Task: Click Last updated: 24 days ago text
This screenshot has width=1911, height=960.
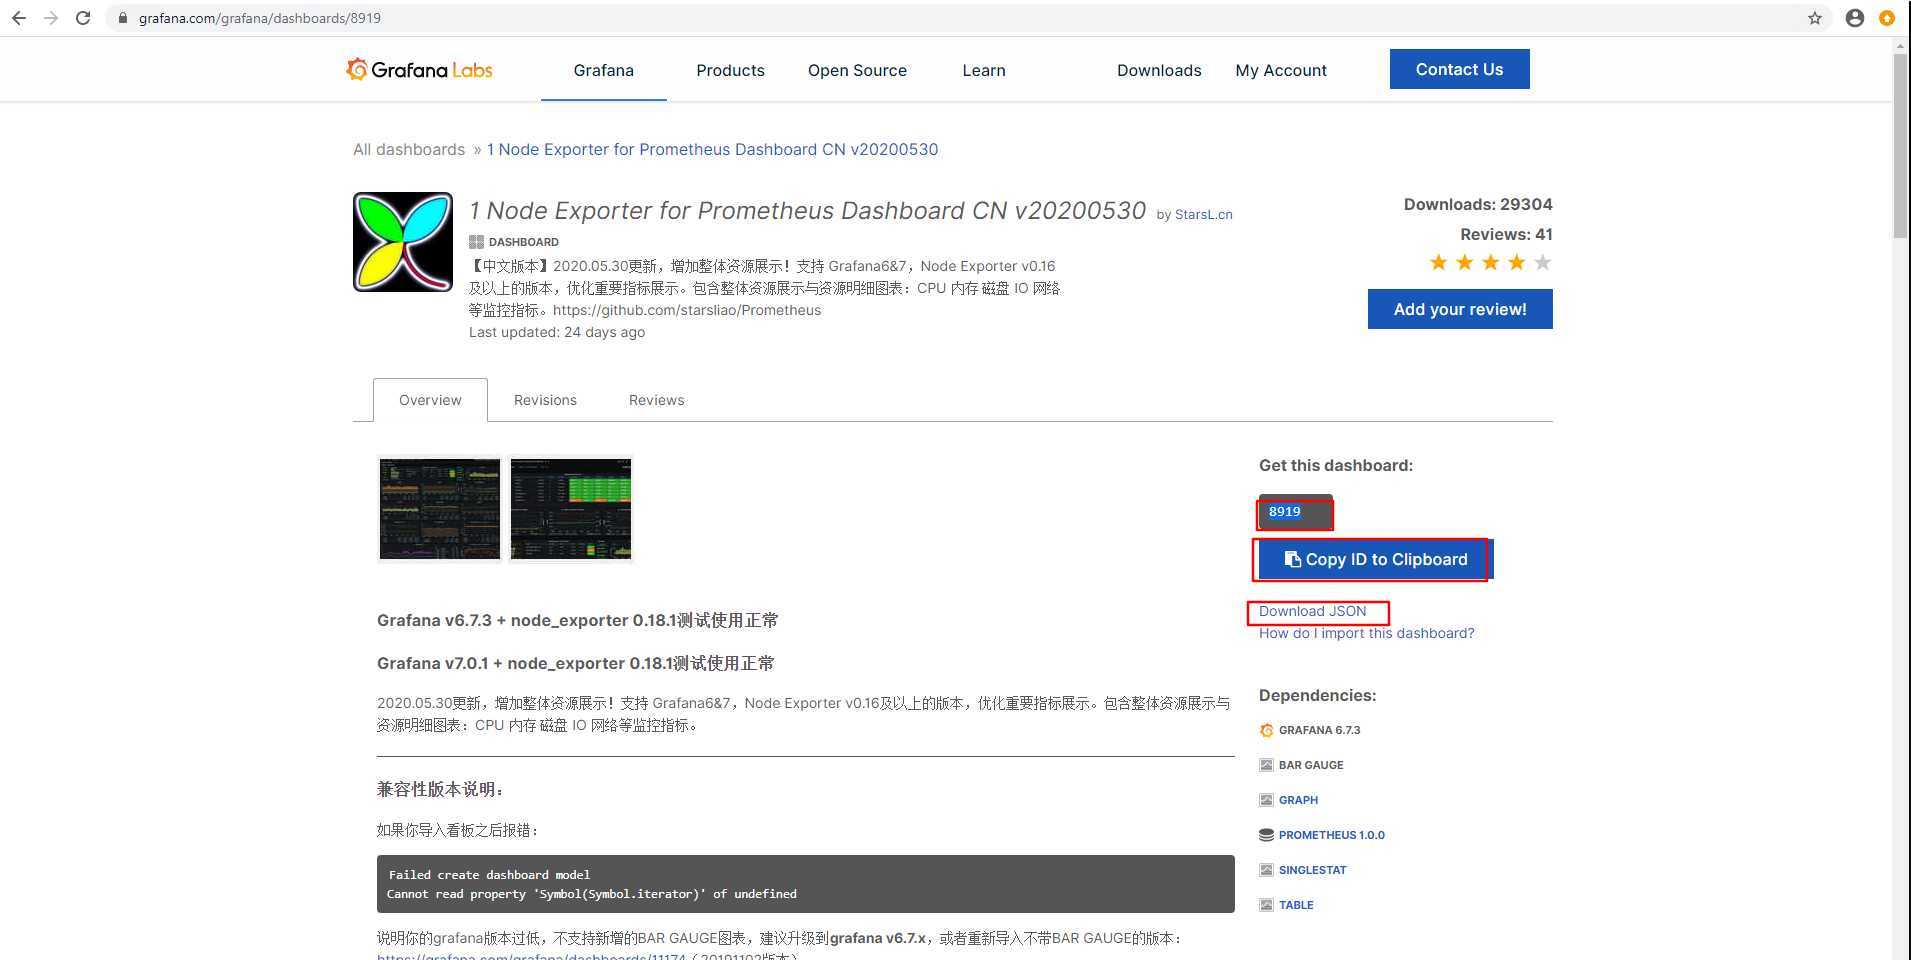Action: point(557,332)
